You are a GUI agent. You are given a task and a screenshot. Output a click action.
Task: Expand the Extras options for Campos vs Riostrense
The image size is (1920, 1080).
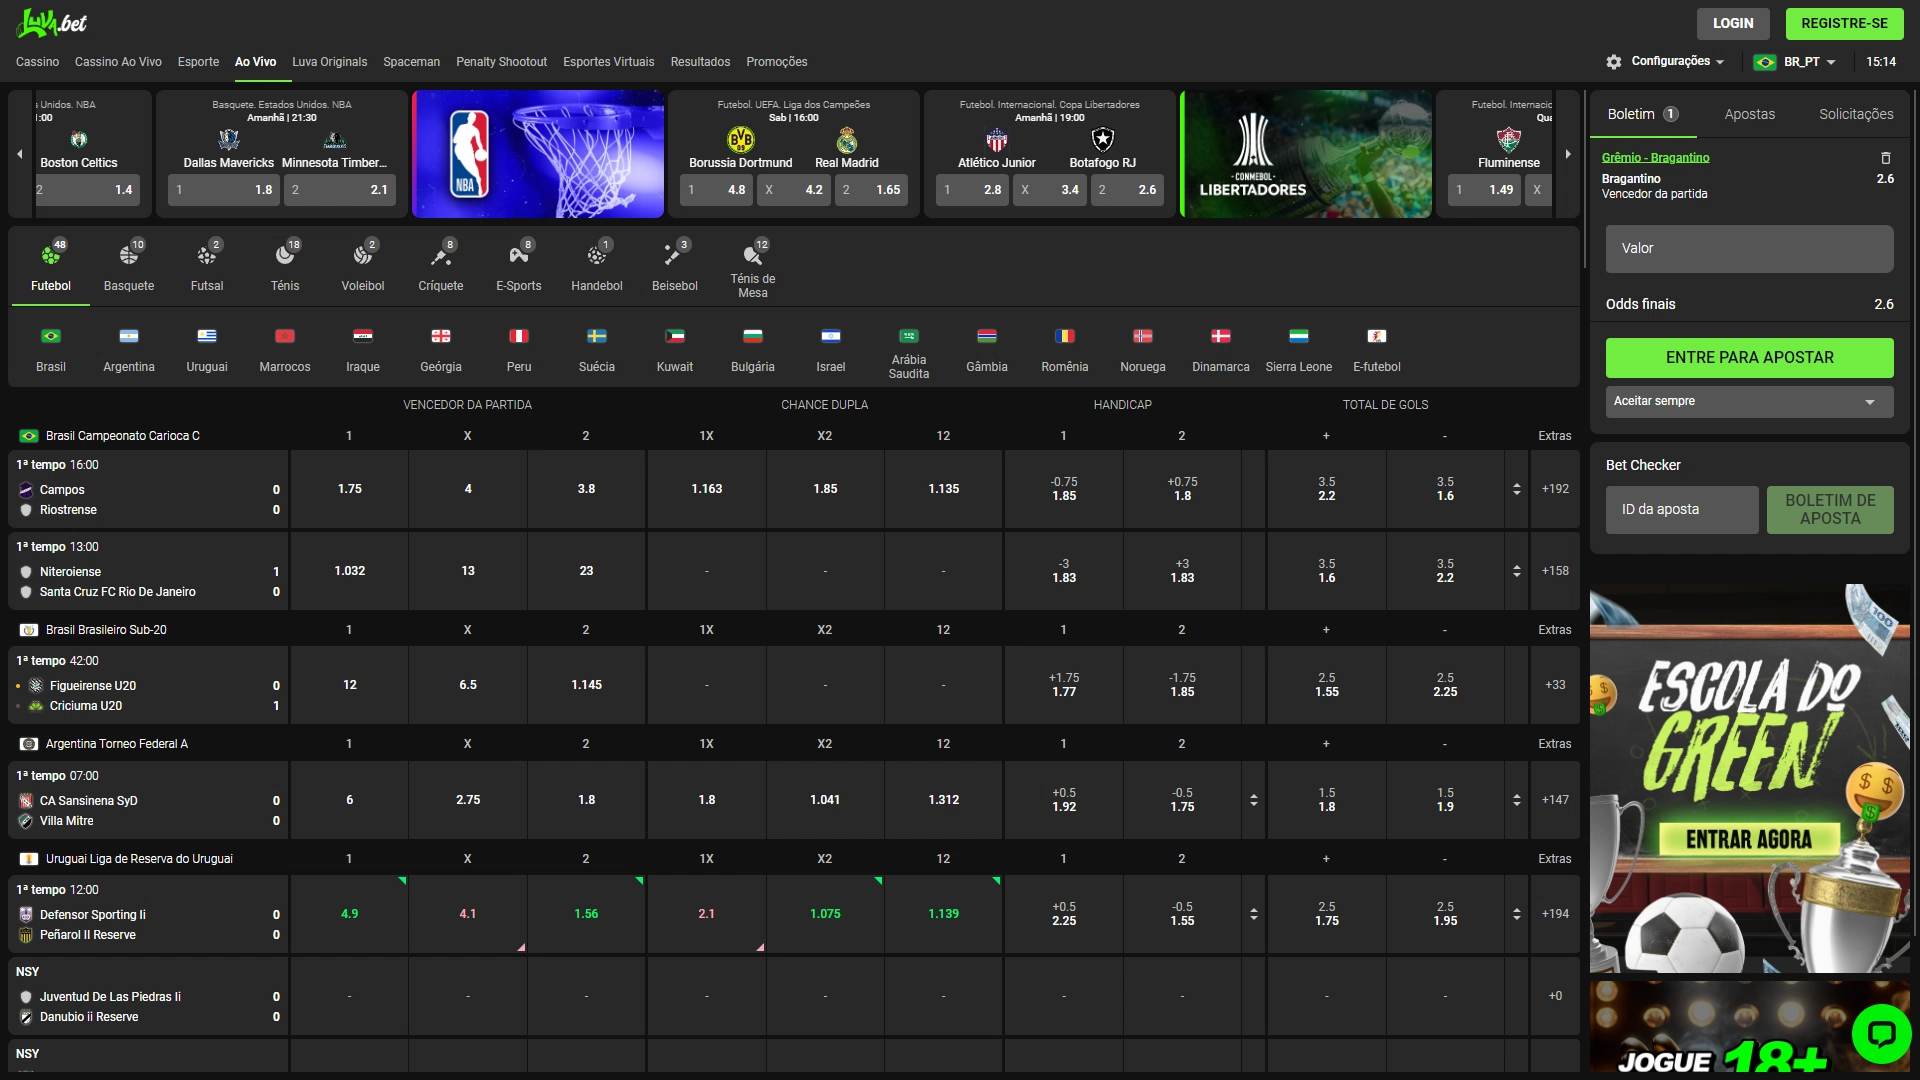tap(1556, 489)
